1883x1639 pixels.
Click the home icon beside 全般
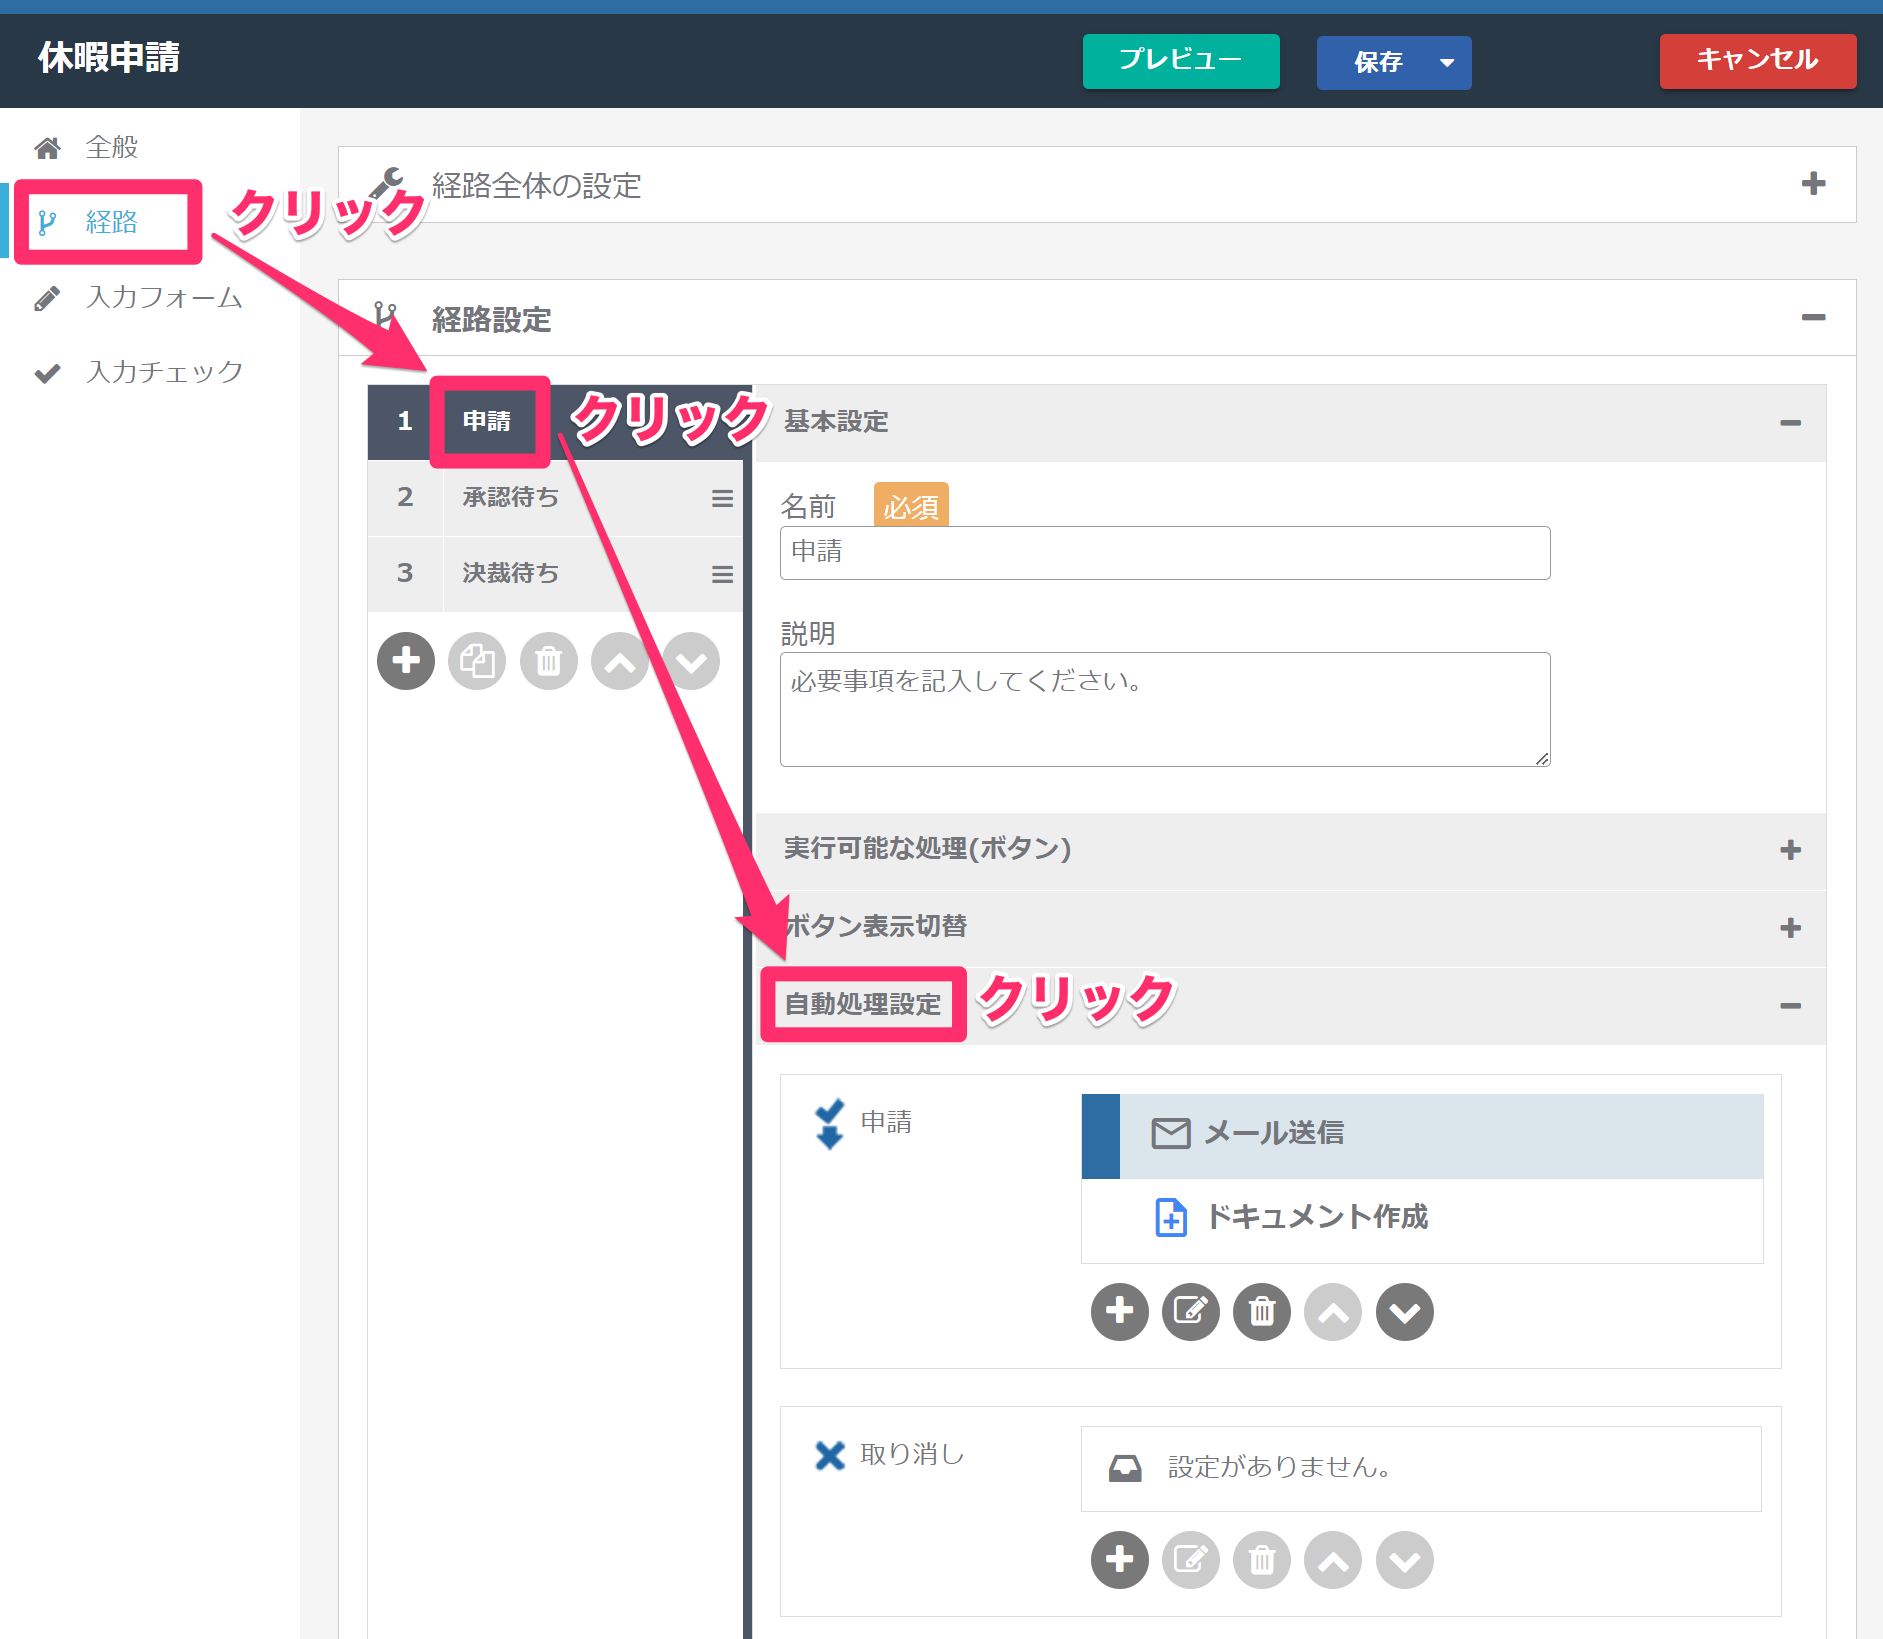[47, 148]
